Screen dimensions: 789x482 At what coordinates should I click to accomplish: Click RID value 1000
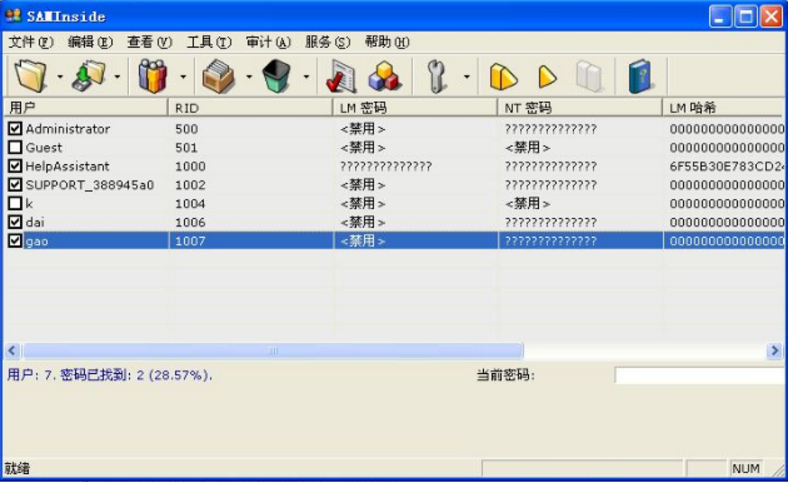(190, 166)
